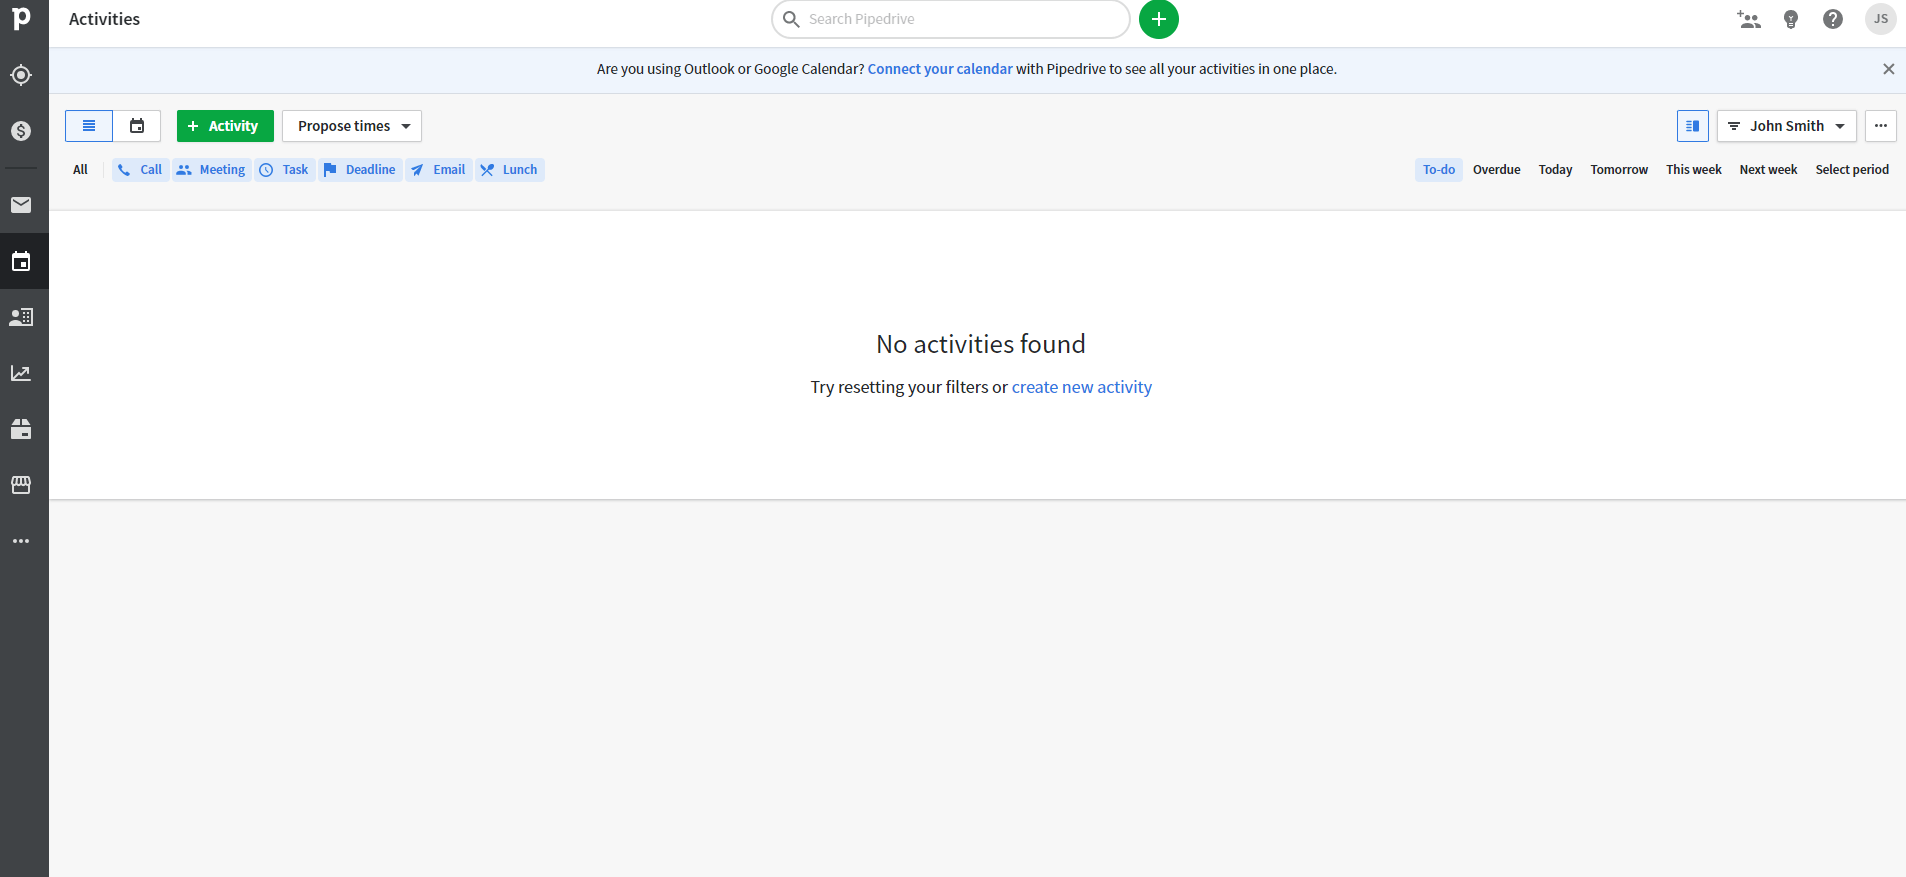Open the Mail inbox sidebar icon

point(21,205)
